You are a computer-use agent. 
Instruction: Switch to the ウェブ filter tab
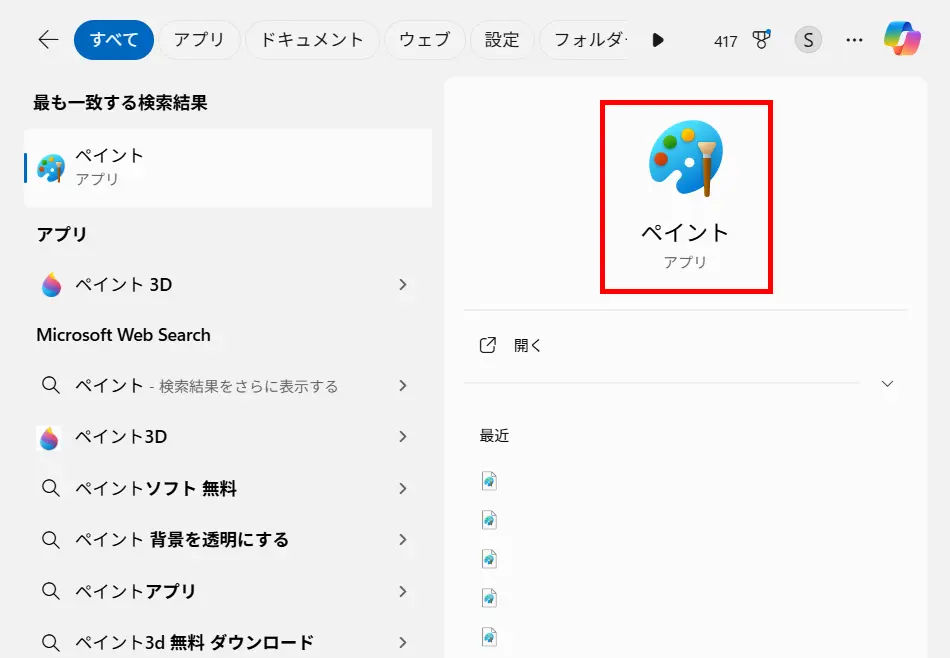tap(425, 40)
